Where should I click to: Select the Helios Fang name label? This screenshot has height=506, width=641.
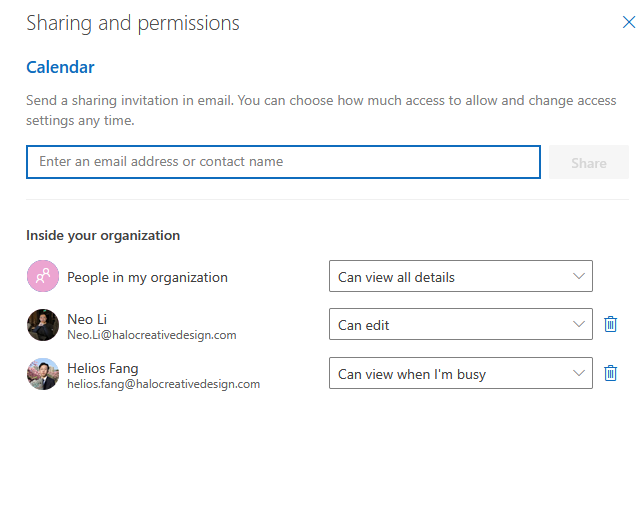[103, 368]
